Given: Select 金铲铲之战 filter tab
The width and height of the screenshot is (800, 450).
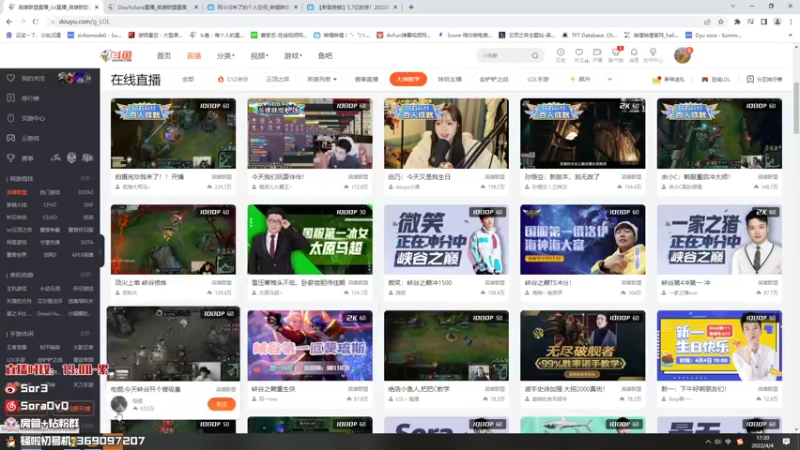Looking at the screenshot, I should point(494,79).
